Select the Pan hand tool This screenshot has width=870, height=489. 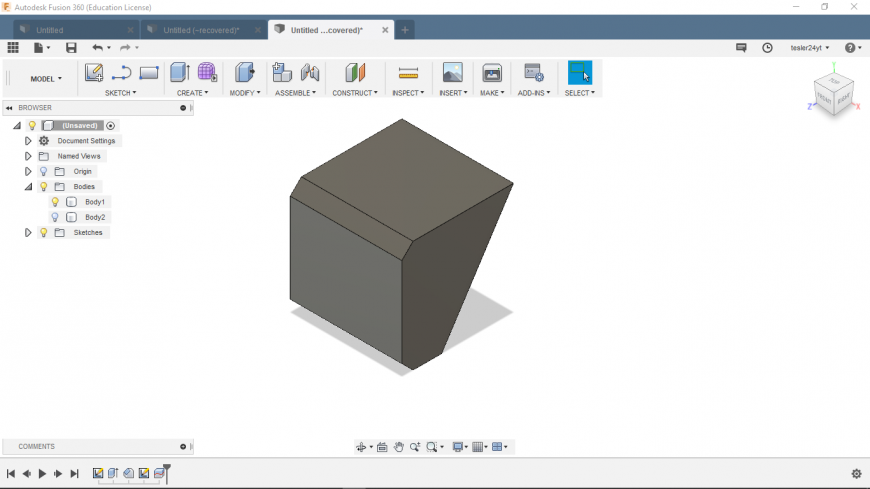399,447
